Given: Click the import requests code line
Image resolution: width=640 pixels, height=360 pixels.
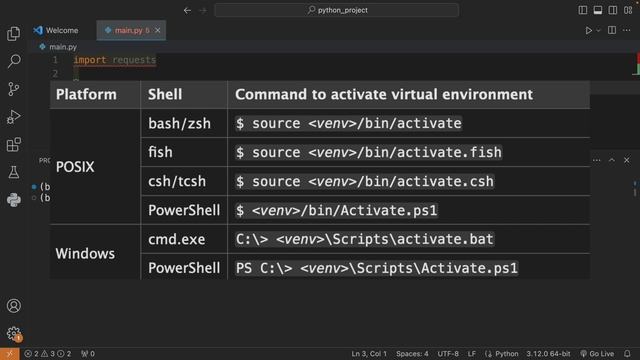Looking at the screenshot, I should pos(115,60).
